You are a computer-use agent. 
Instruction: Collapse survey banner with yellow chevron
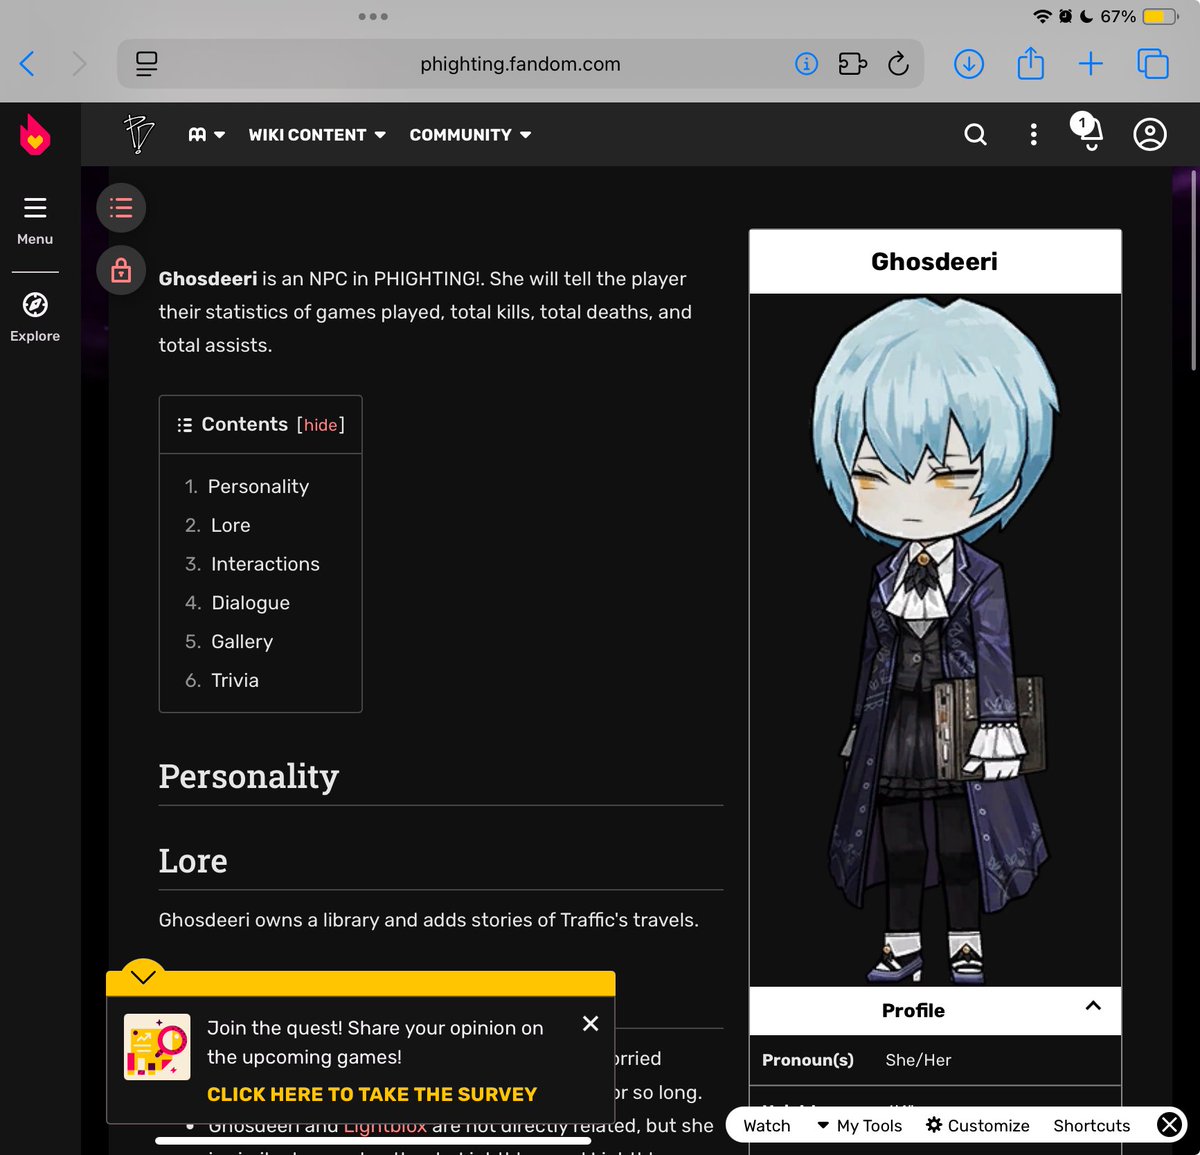143,977
